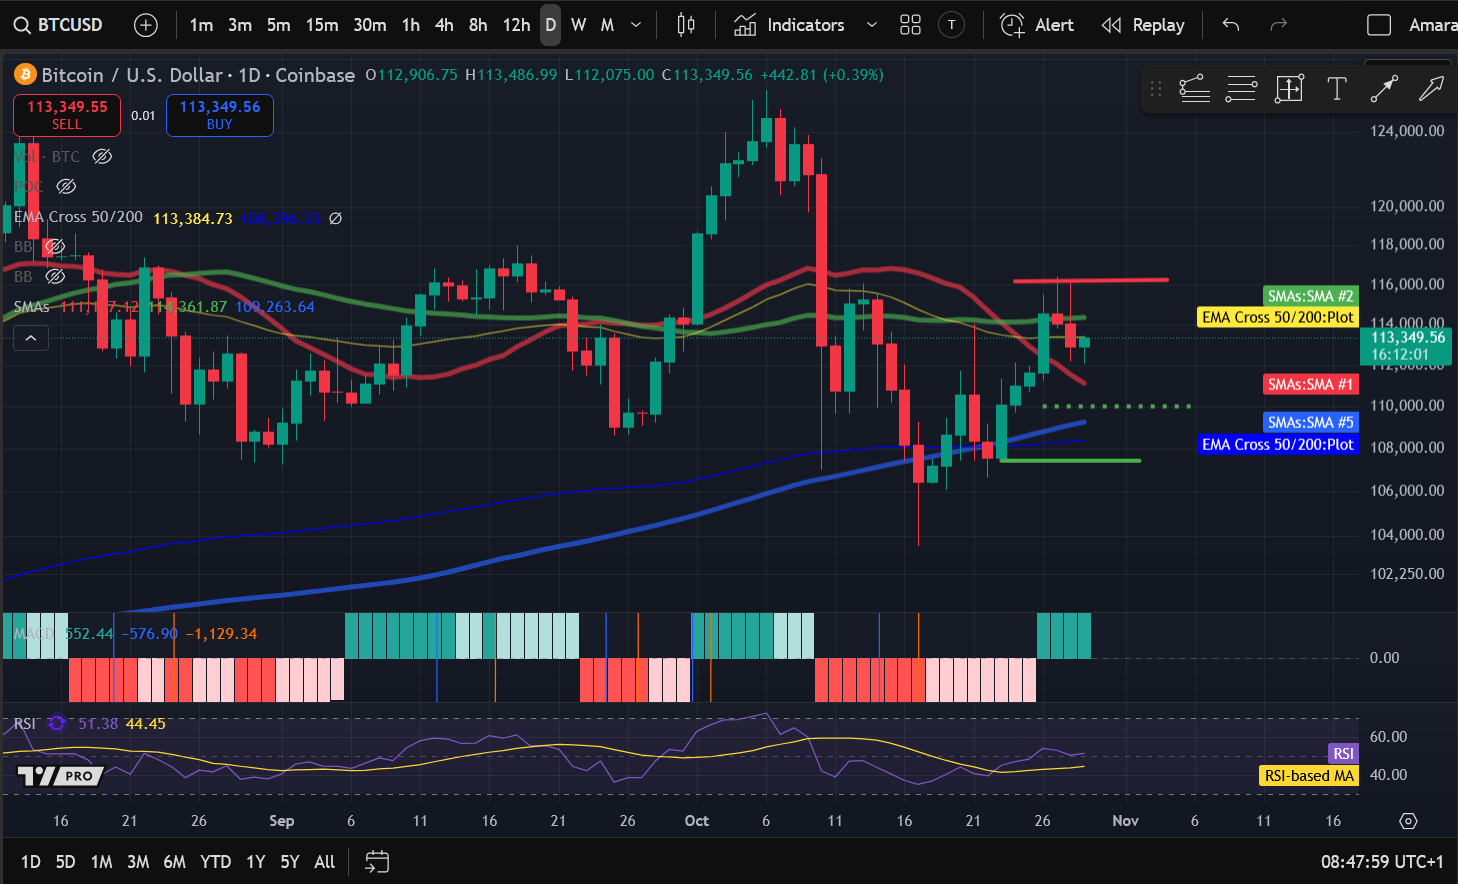This screenshot has height=884, width=1458.
Task: Expand the timeframe list chevron beside M
Action: click(x=634, y=24)
